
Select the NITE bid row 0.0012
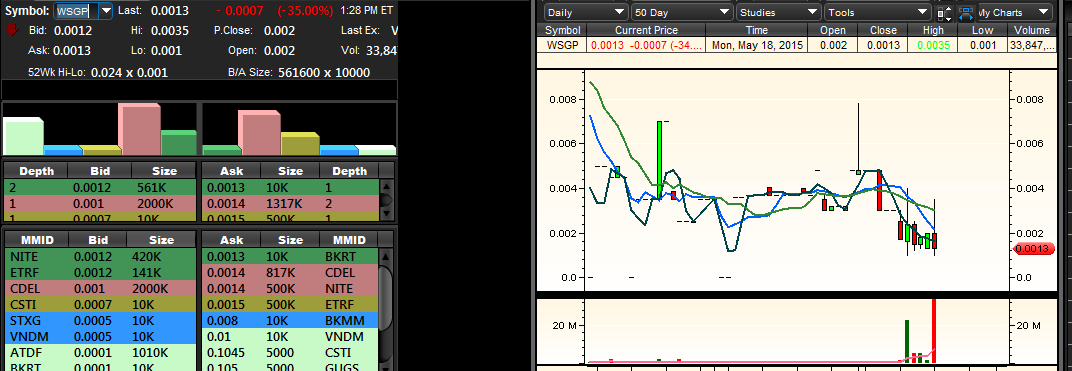[100, 257]
